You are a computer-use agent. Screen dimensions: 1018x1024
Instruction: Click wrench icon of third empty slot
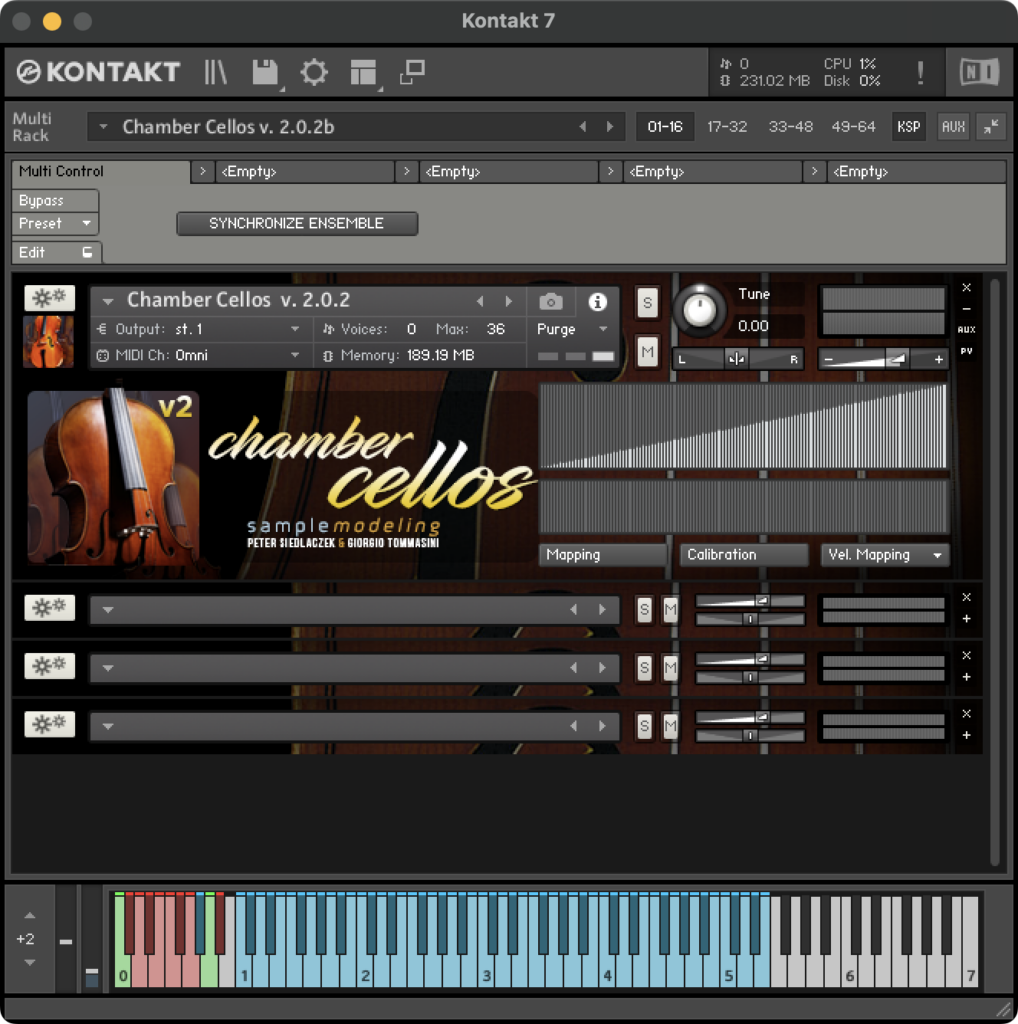point(50,724)
